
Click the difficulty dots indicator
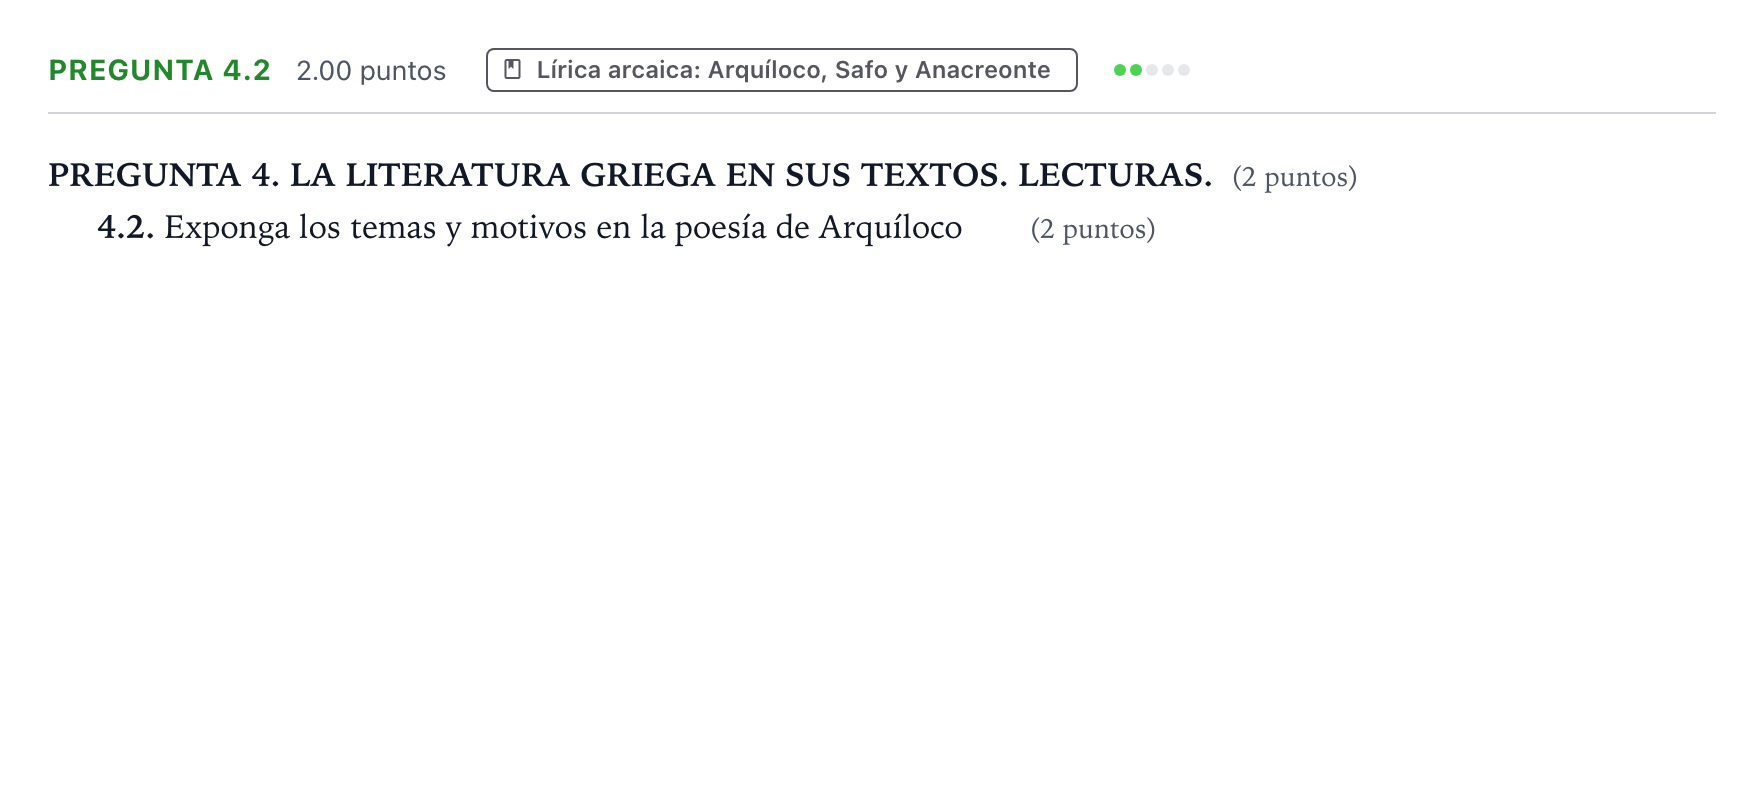(x=1152, y=70)
